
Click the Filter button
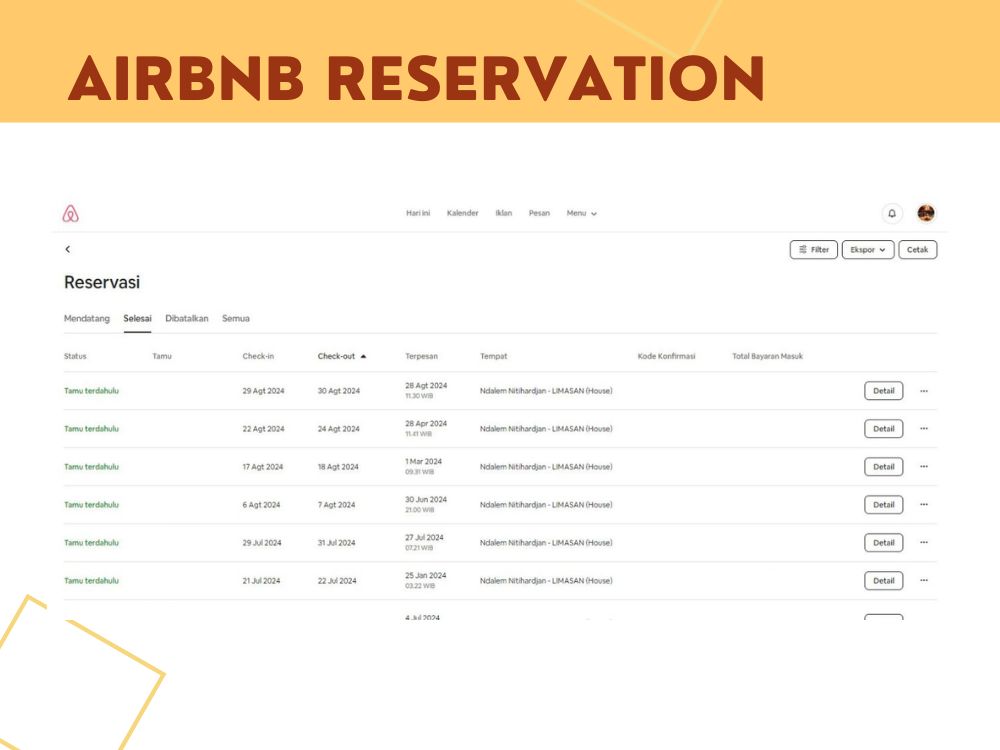(x=814, y=250)
